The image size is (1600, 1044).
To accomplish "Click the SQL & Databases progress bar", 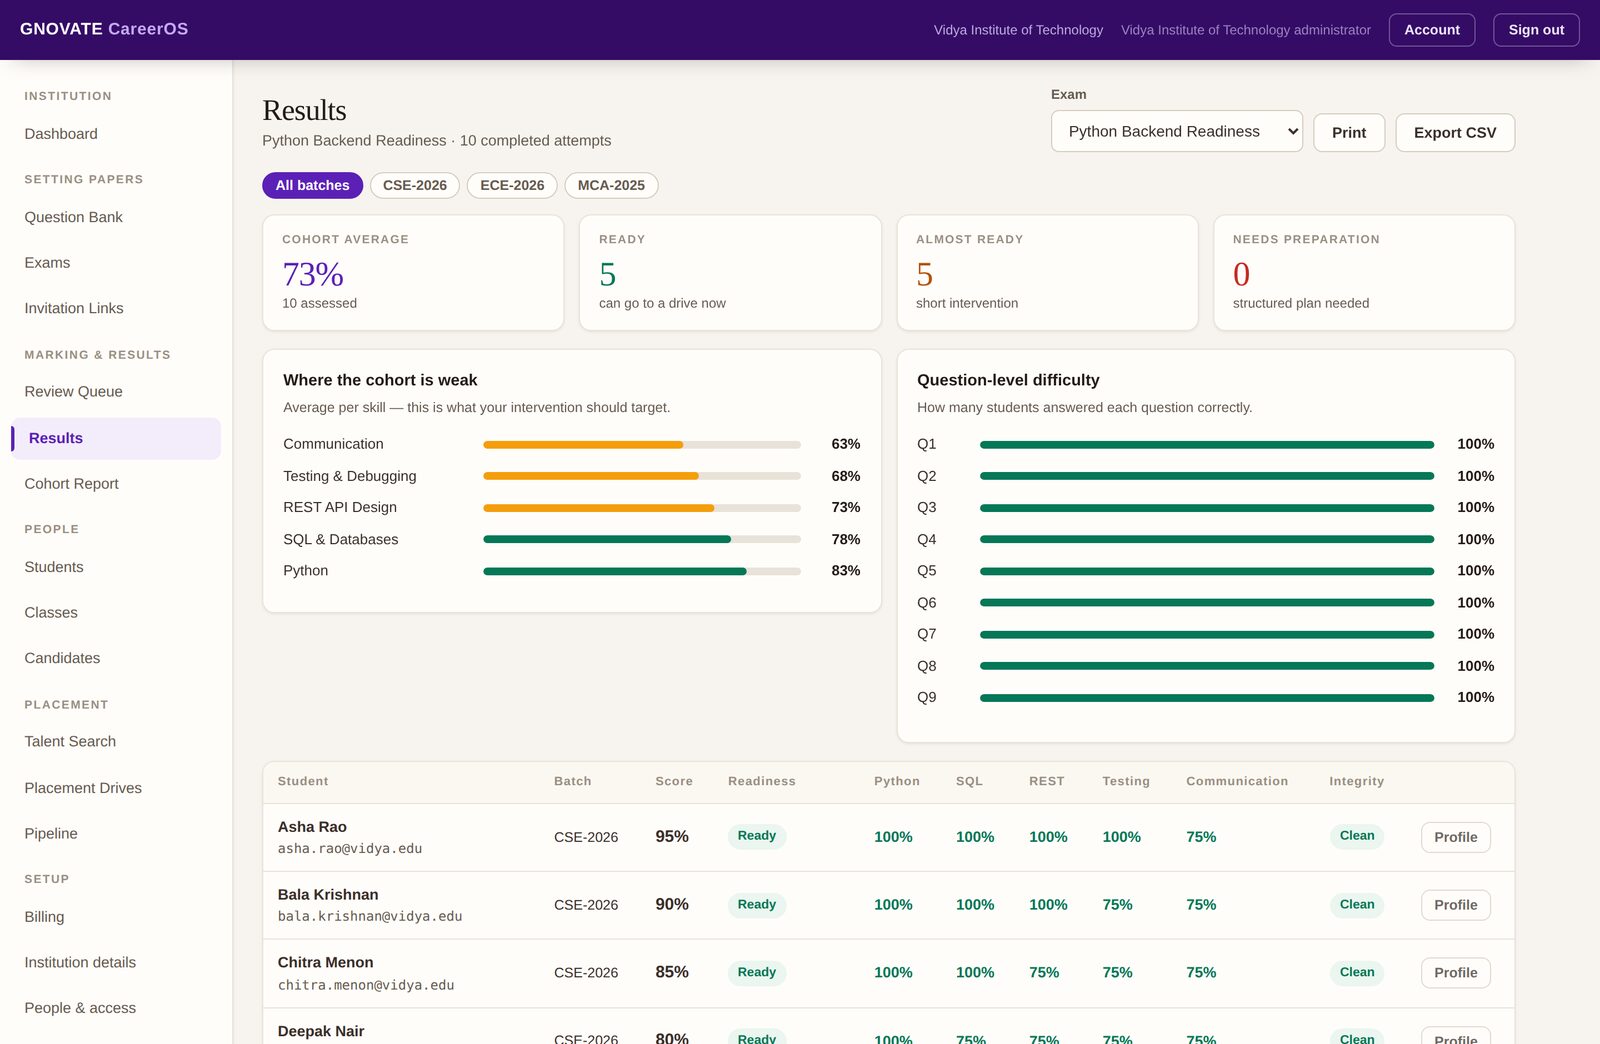I will (642, 539).
